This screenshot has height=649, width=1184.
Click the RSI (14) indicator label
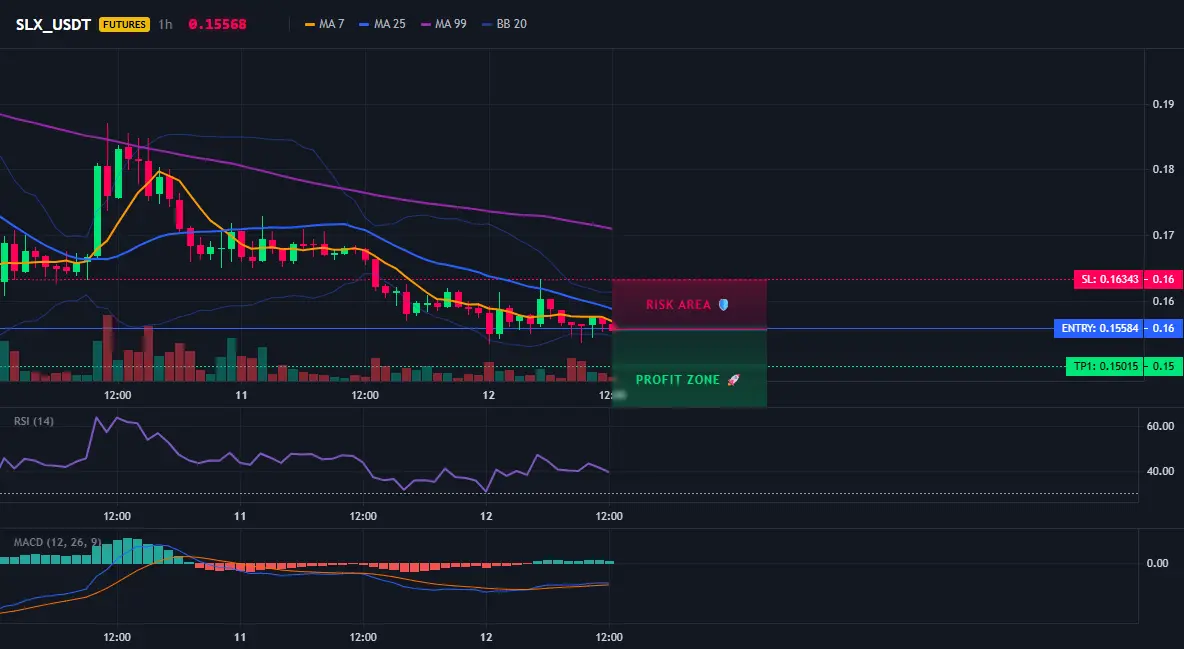33,421
